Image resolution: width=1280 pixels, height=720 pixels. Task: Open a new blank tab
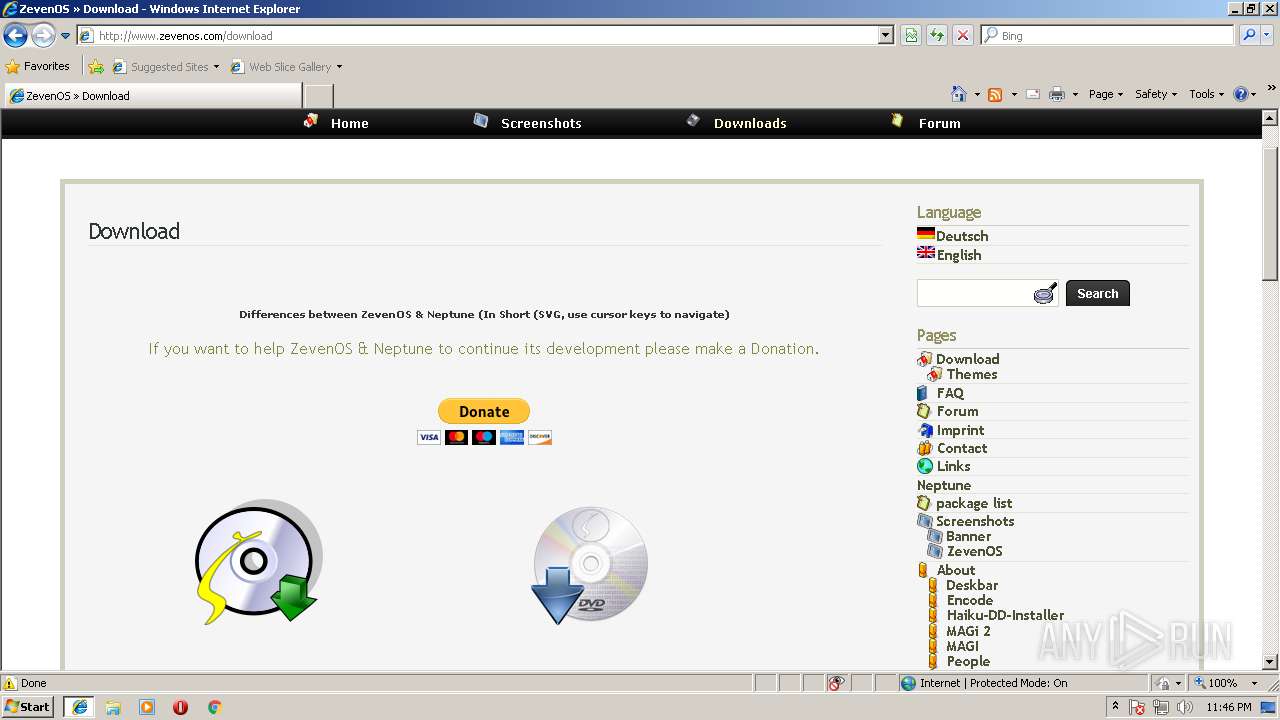click(318, 96)
